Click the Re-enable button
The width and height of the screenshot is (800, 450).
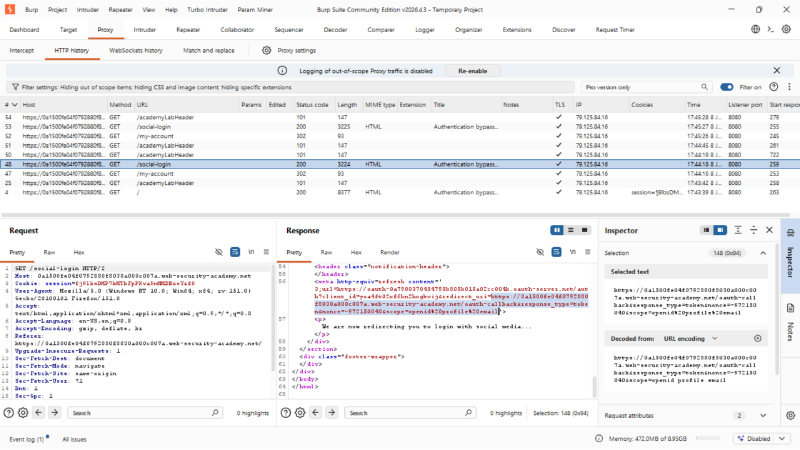tap(472, 70)
